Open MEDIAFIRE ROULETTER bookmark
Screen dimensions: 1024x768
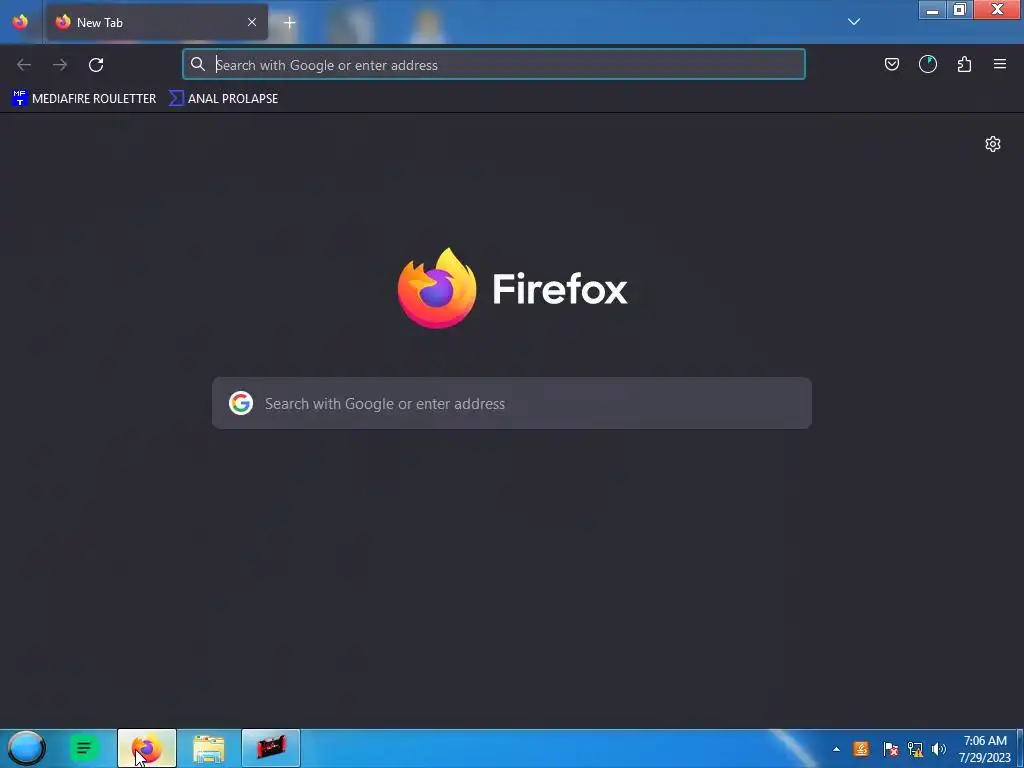[84, 99]
